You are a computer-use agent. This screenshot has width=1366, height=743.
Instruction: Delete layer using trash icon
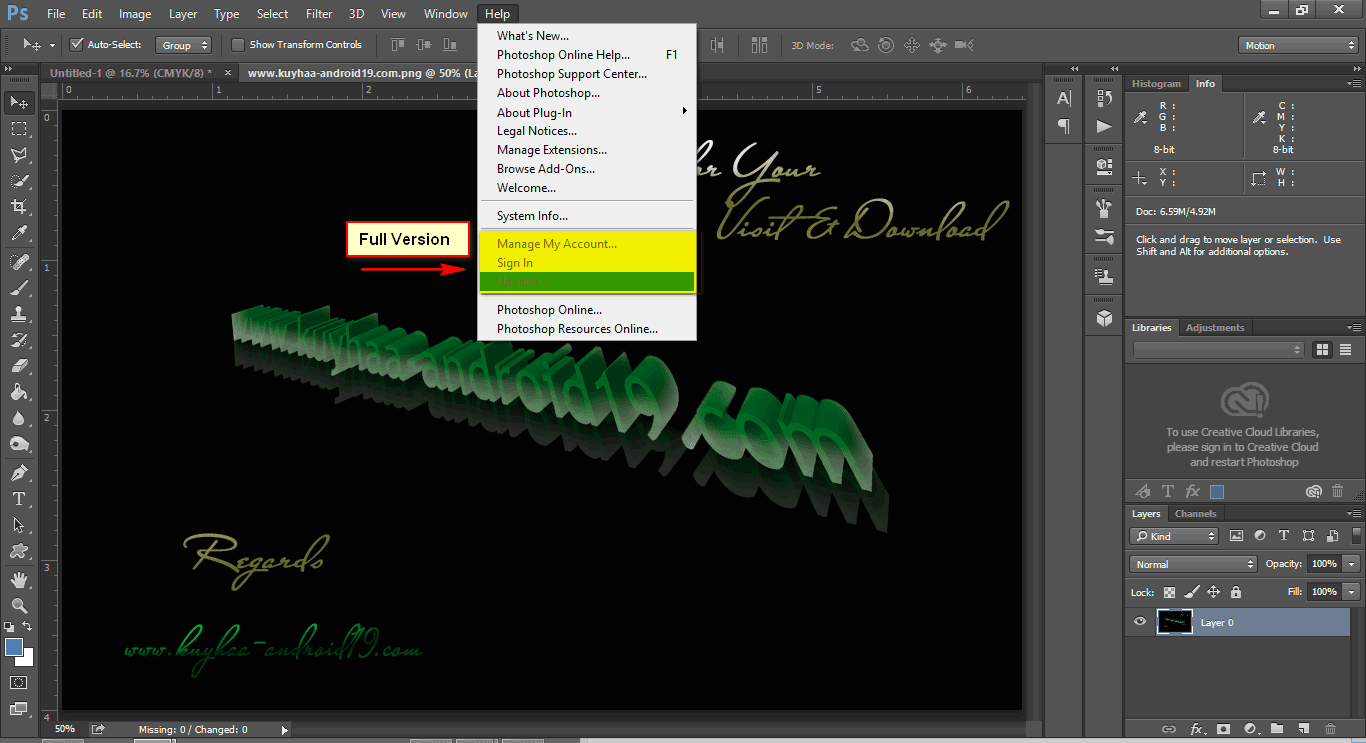click(x=1329, y=729)
